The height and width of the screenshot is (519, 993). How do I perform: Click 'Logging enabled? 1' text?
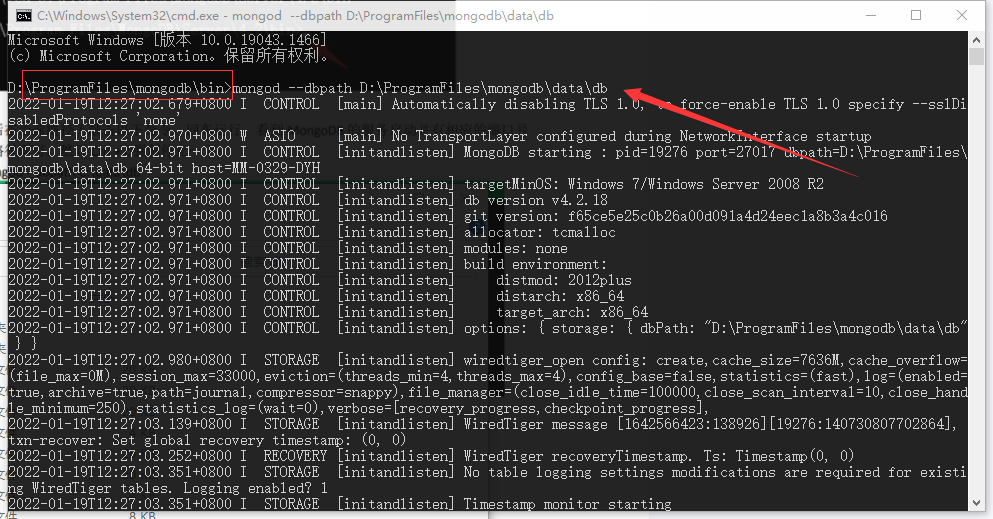click(x=255, y=488)
